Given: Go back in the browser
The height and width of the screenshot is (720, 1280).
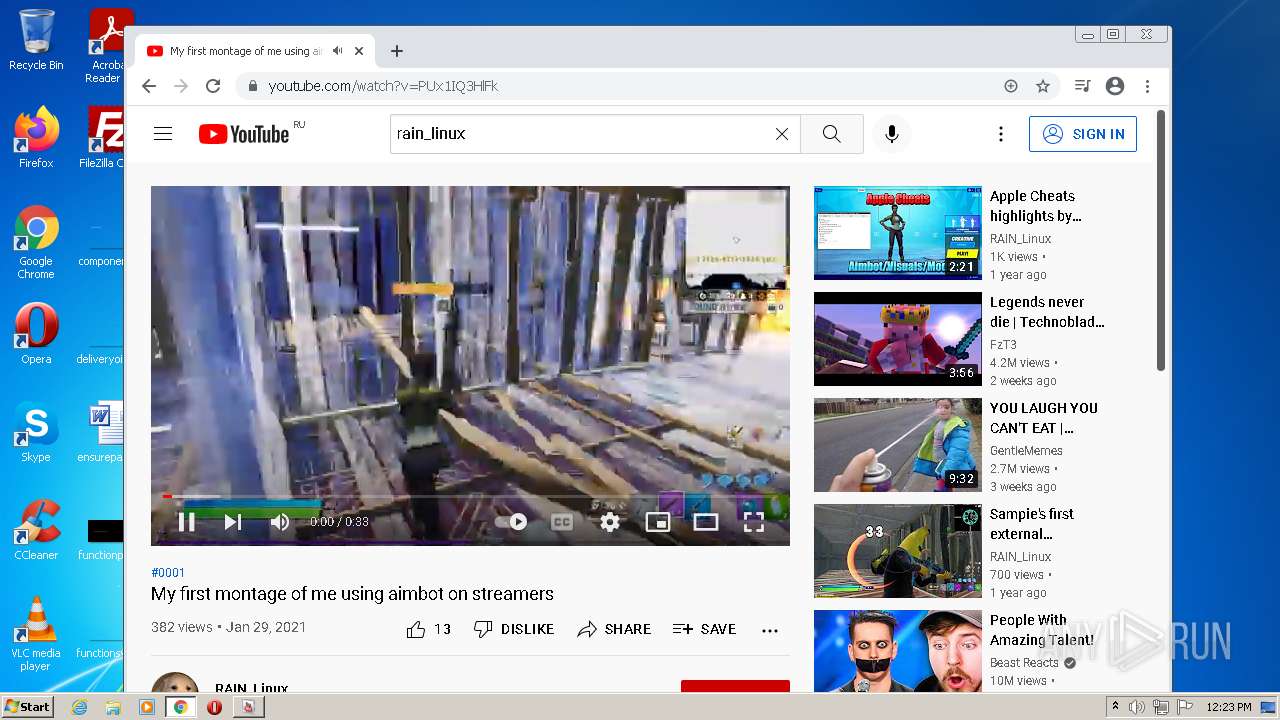Looking at the screenshot, I should pos(149,86).
